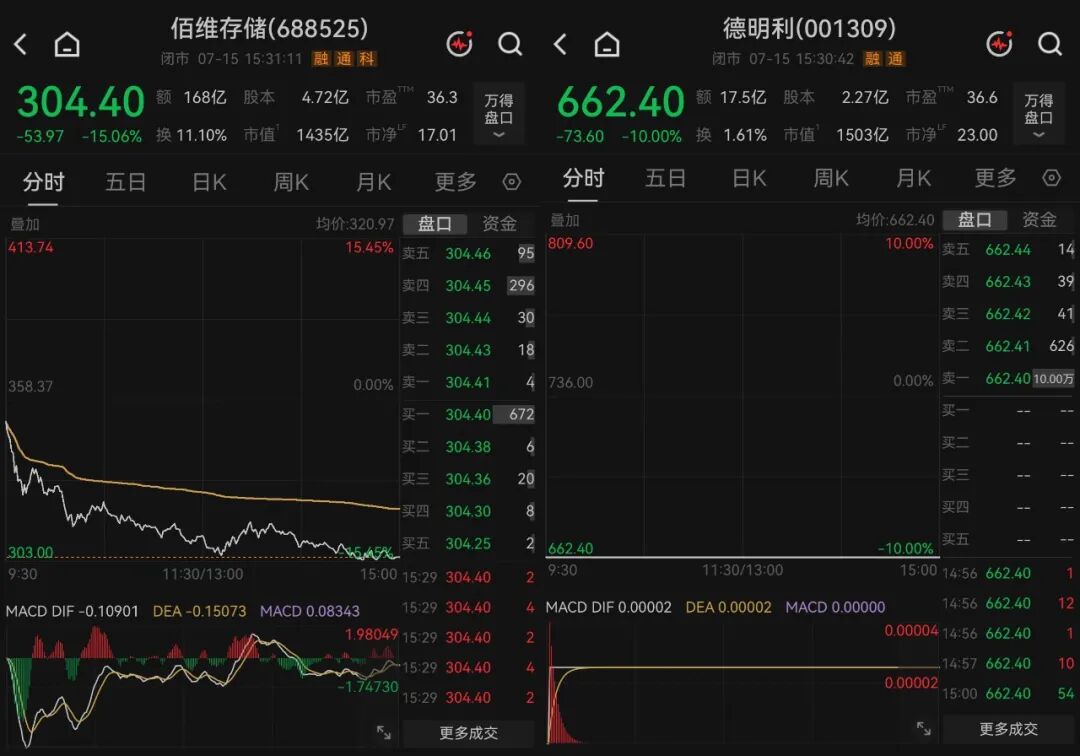Viewport: 1080px width, 756px height.
Task: Select 五日 tab on 佰维存储 panel
Action: coord(125,182)
